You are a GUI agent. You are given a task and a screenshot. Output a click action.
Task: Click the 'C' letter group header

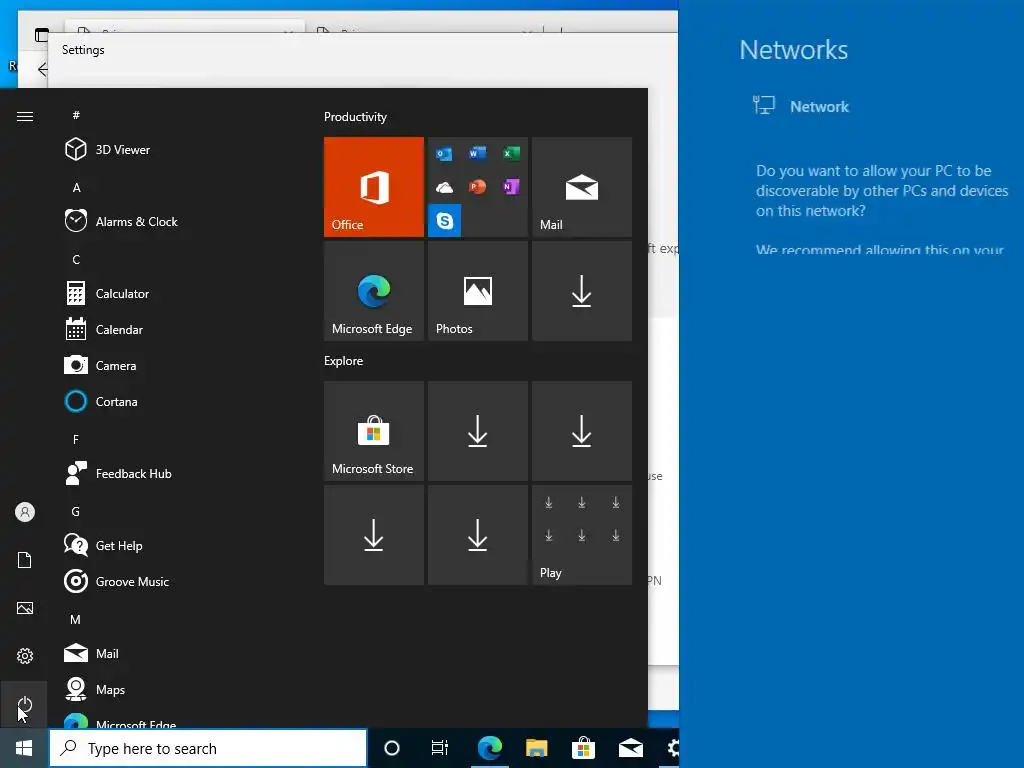click(76, 260)
